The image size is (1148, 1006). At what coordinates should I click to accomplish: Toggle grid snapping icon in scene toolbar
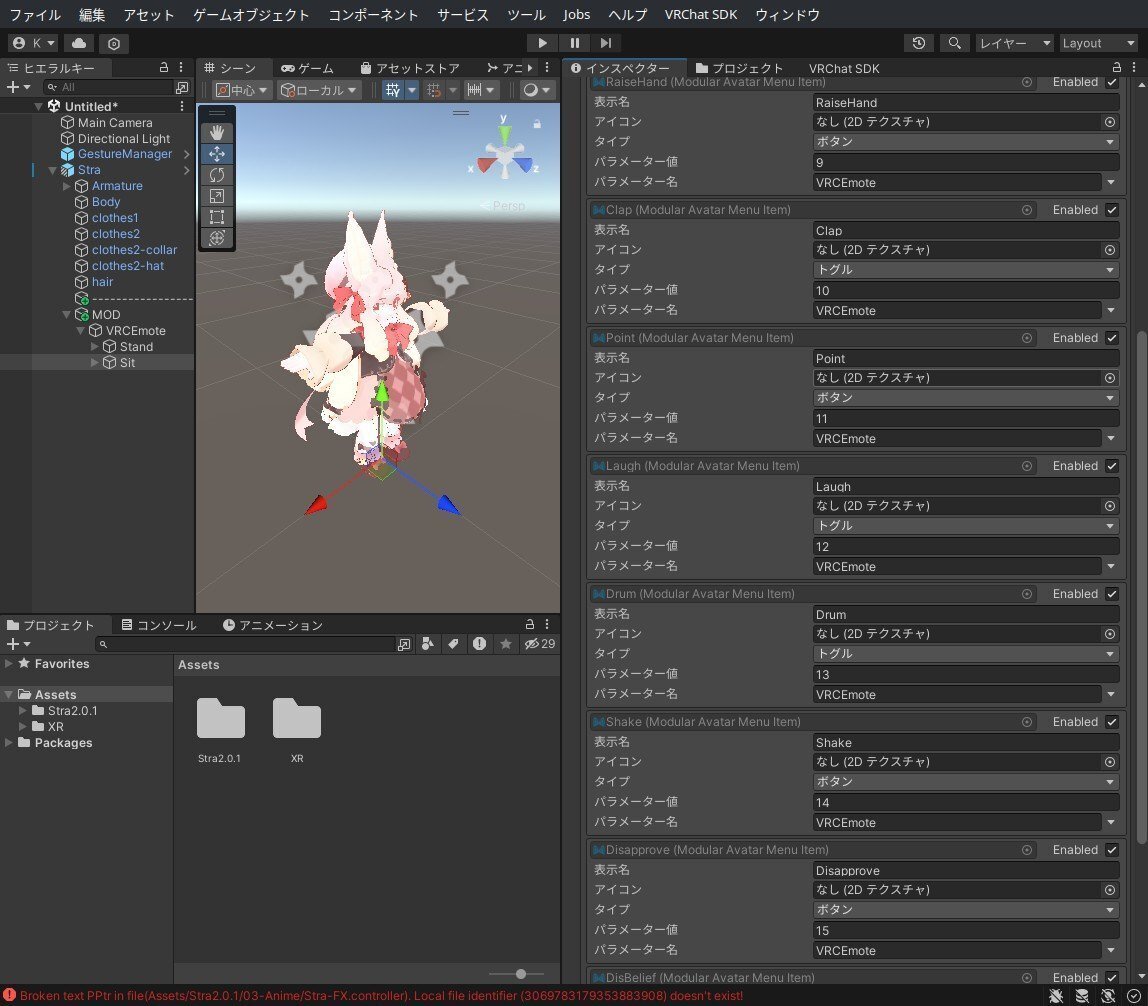(x=393, y=90)
